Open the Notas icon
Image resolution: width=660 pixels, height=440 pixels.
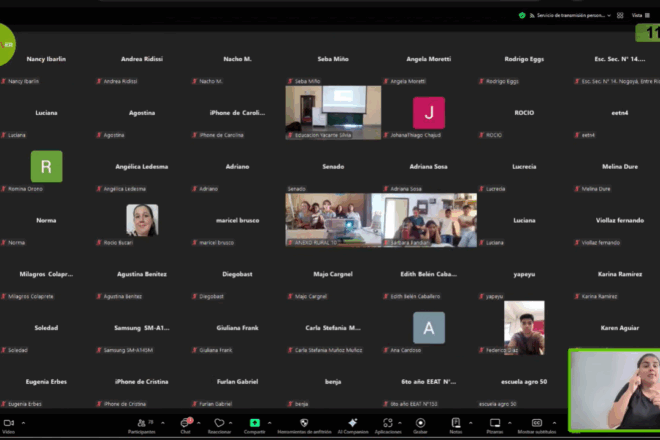tap(456, 423)
